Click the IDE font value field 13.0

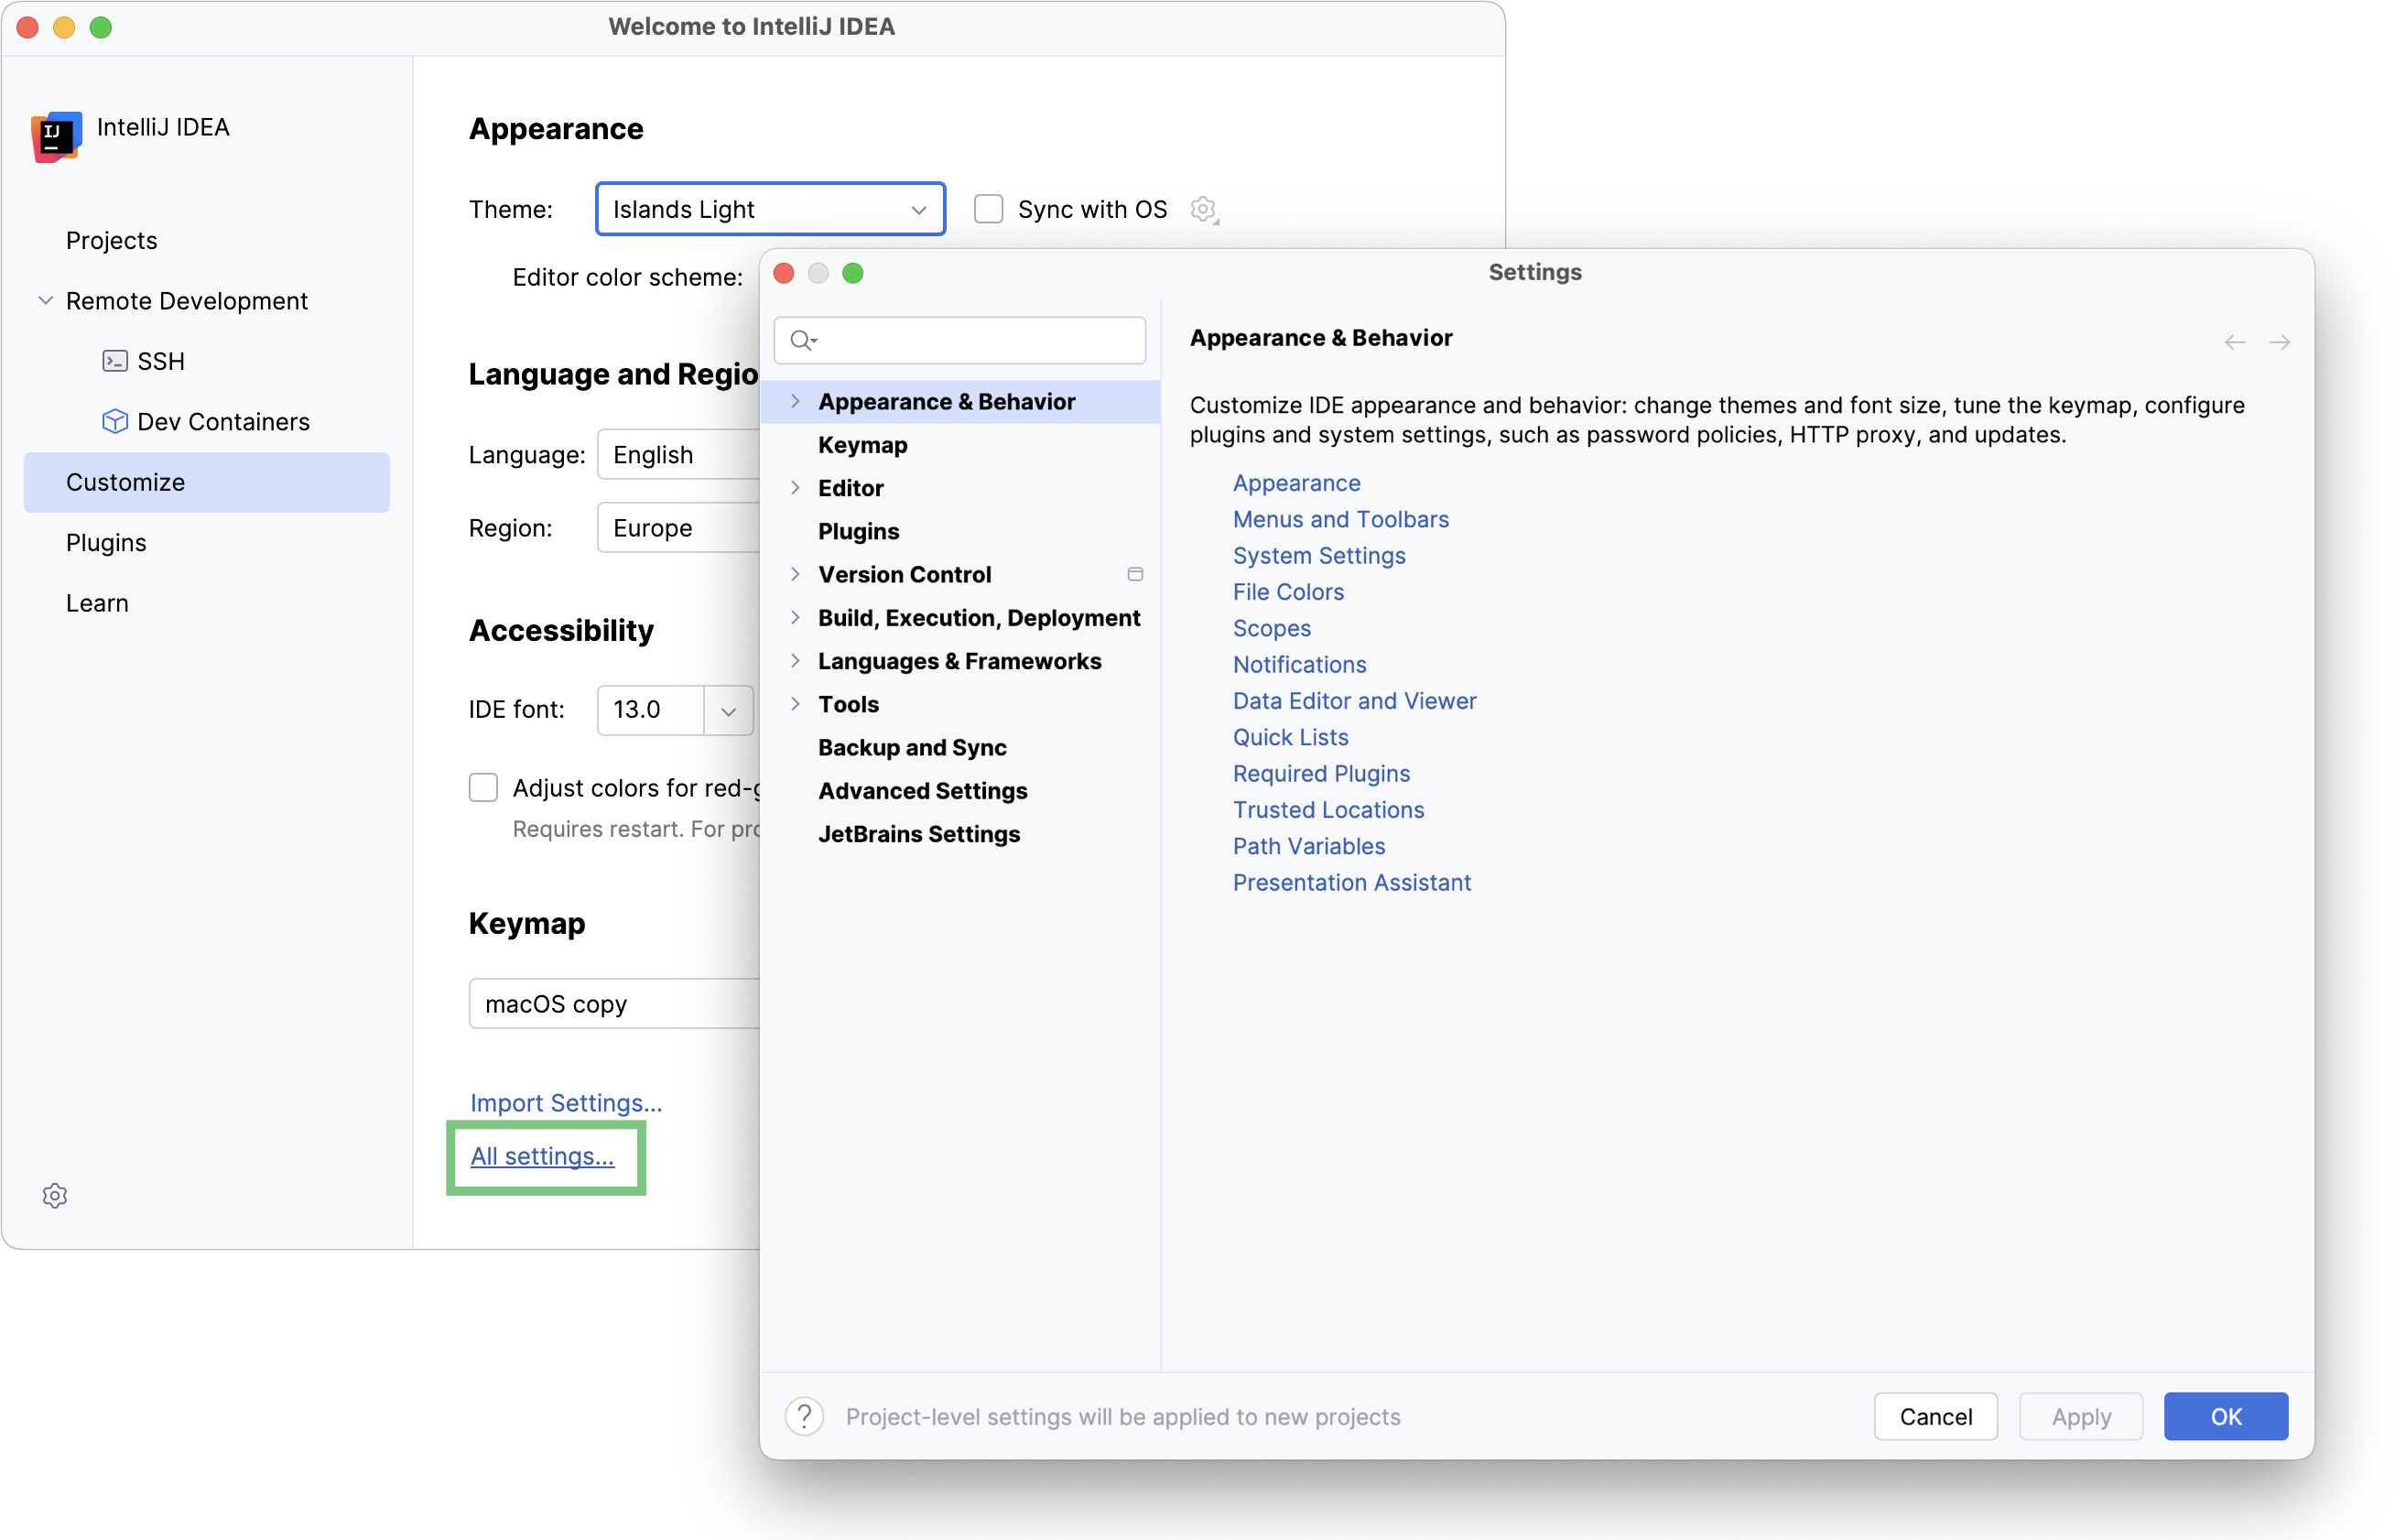point(651,711)
